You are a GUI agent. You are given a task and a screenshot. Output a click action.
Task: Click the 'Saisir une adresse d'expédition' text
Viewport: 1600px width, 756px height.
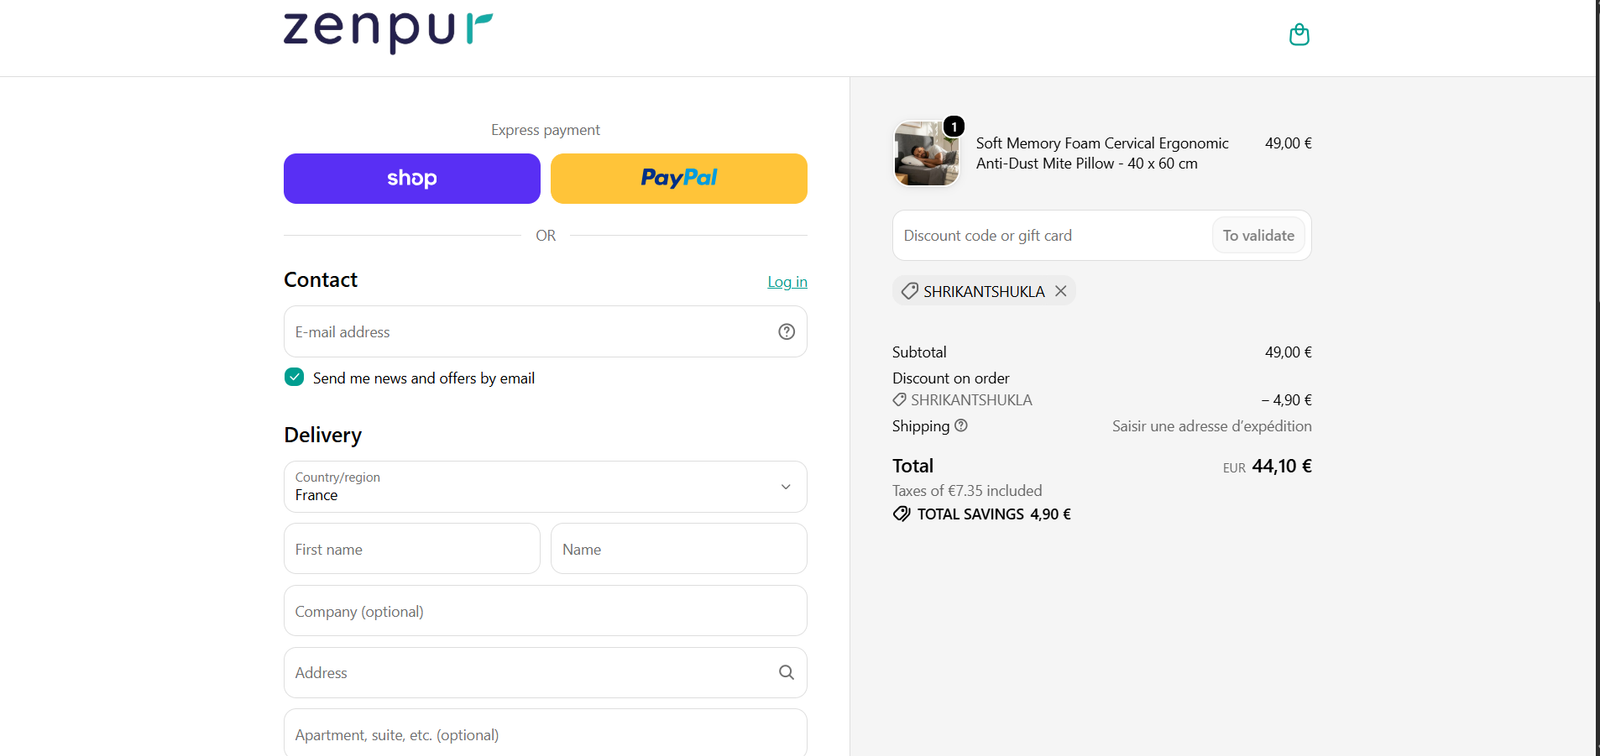coord(1212,426)
